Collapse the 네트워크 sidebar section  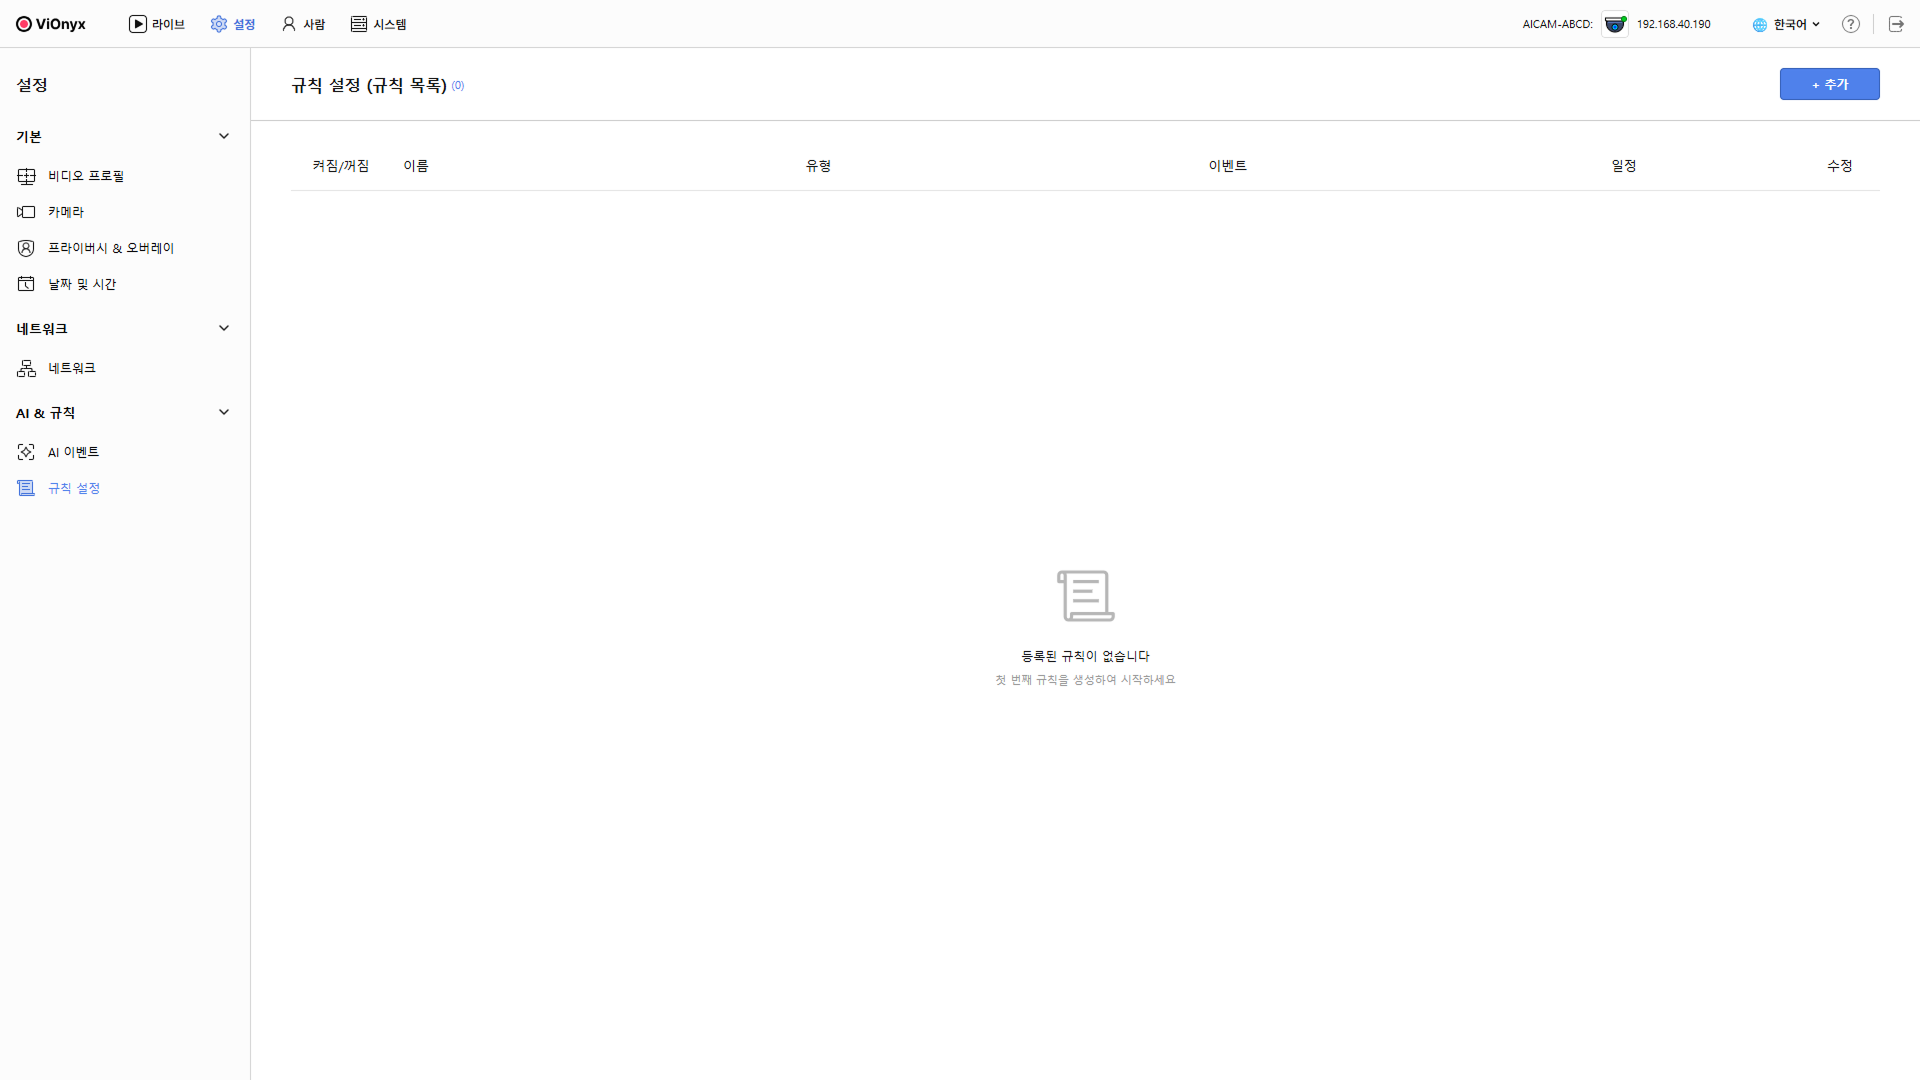tap(224, 328)
